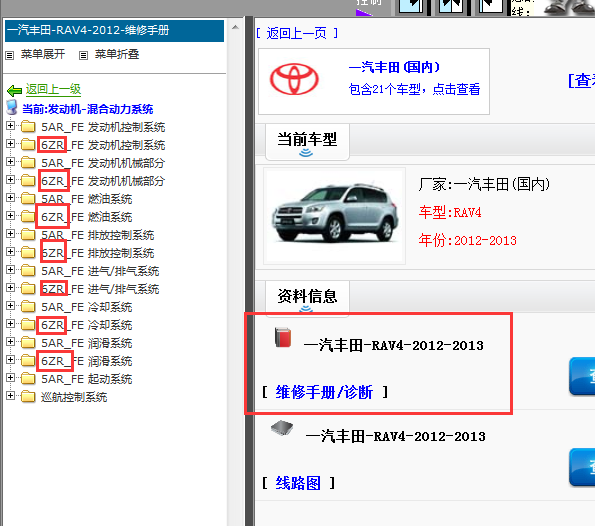595x526 pixels.
Task: Click 车型:RAV4 red text
Action: pyautogui.click(x=450, y=212)
